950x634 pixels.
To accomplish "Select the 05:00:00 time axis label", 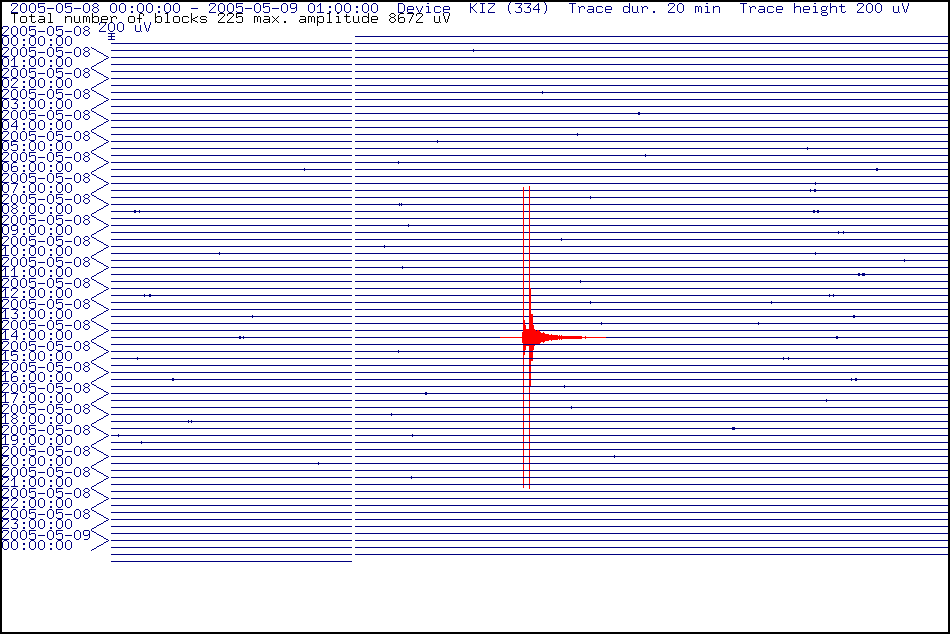I will (37, 146).
